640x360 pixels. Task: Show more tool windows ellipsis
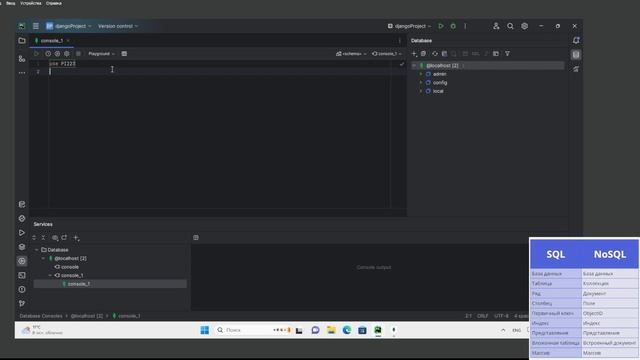(22, 73)
